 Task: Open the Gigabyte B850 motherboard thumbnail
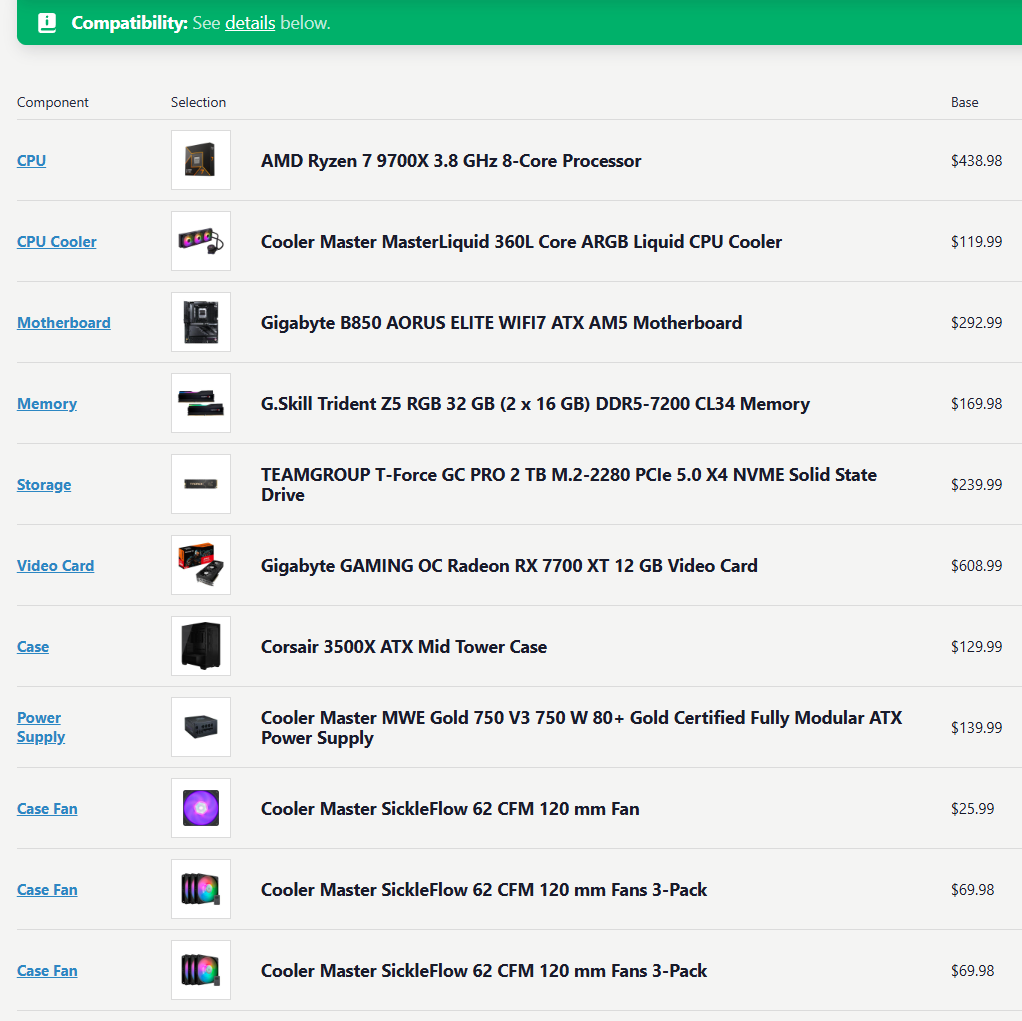tap(201, 322)
